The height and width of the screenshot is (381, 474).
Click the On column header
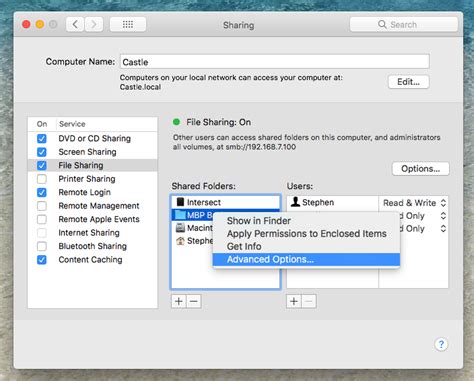pos(42,124)
